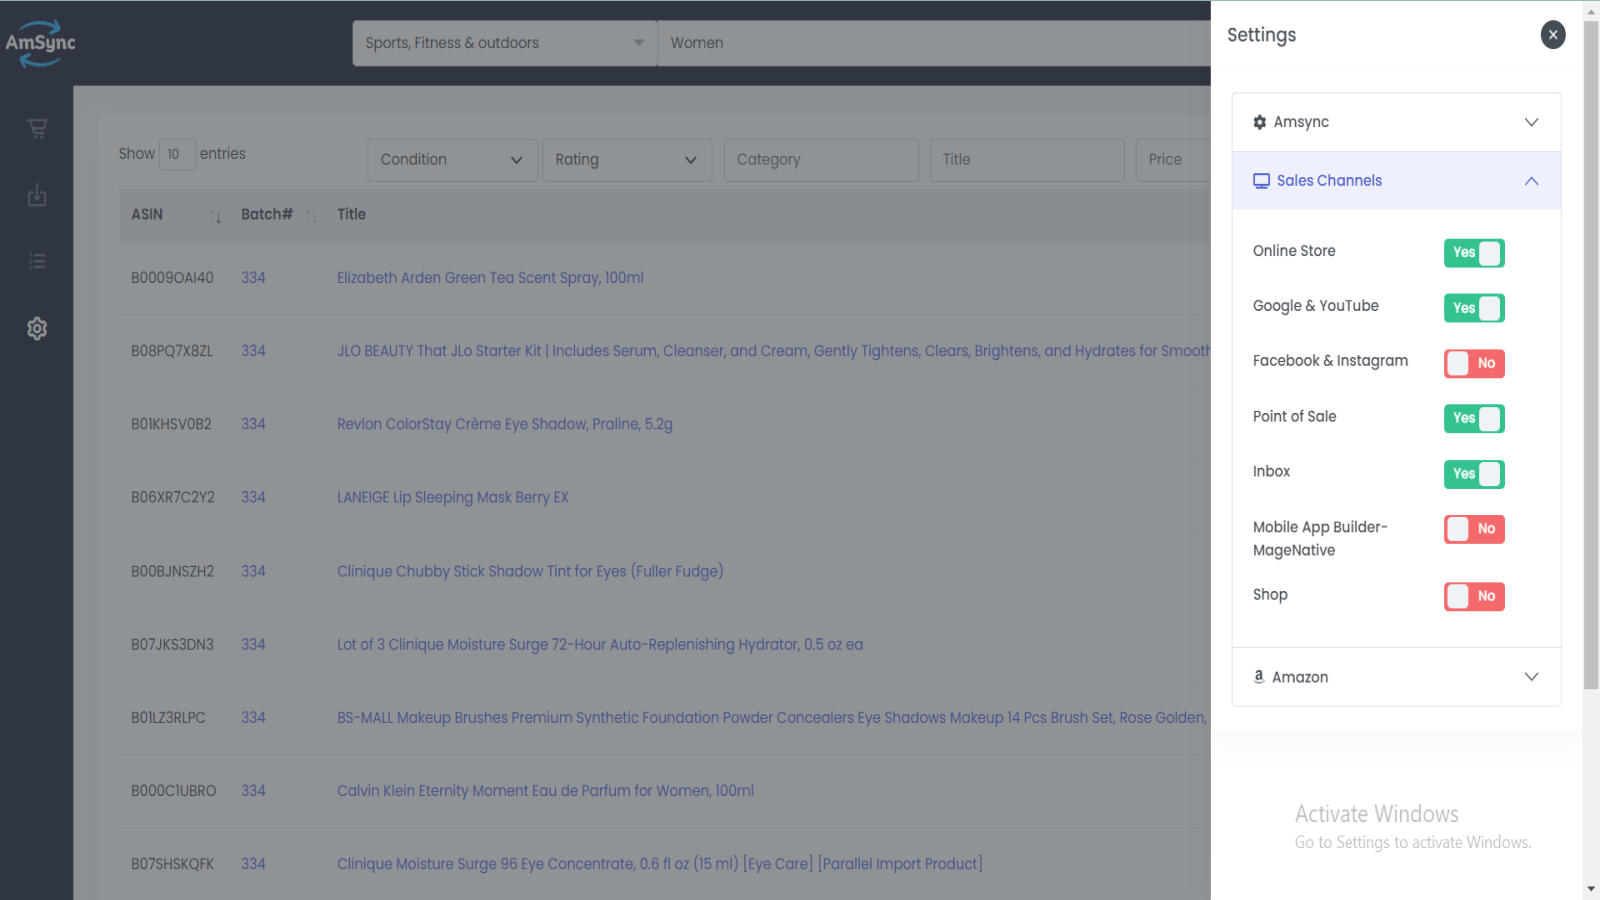The width and height of the screenshot is (1600, 900).
Task: Close the Settings panel
Action: pyautogui.click(x=1553, y=35)
